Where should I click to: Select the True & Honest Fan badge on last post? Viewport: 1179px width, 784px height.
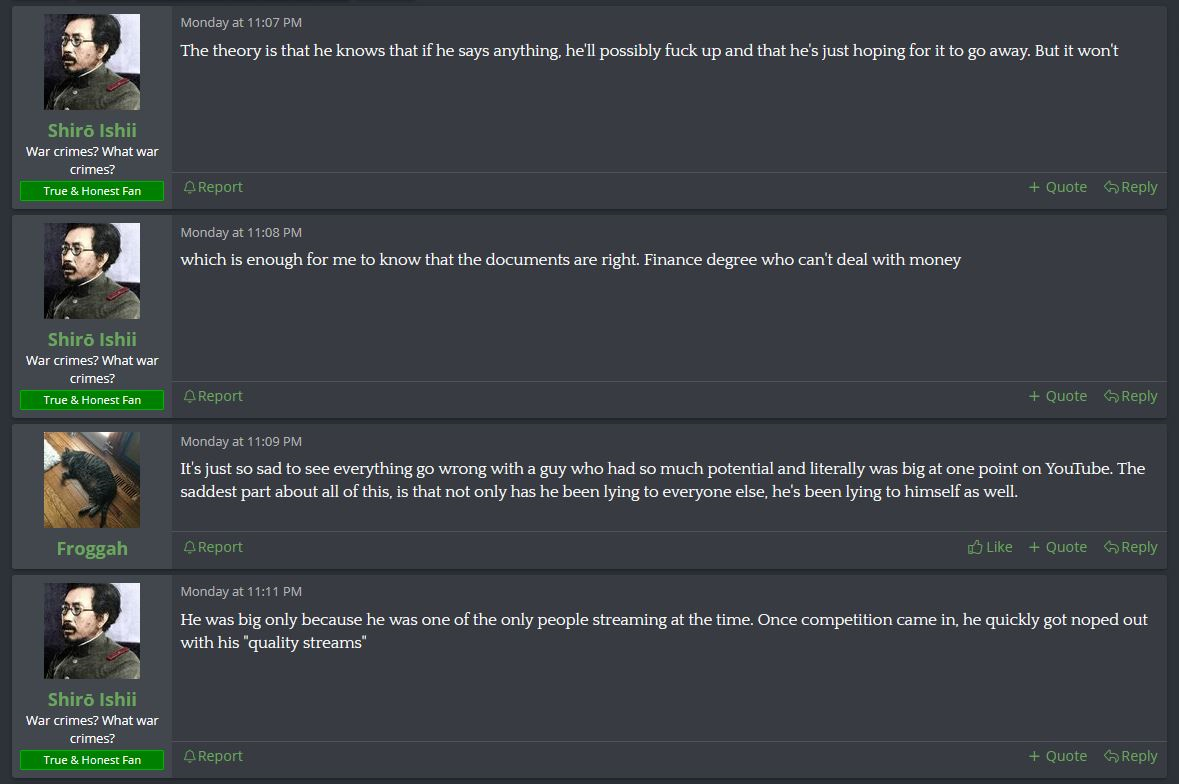92,760
